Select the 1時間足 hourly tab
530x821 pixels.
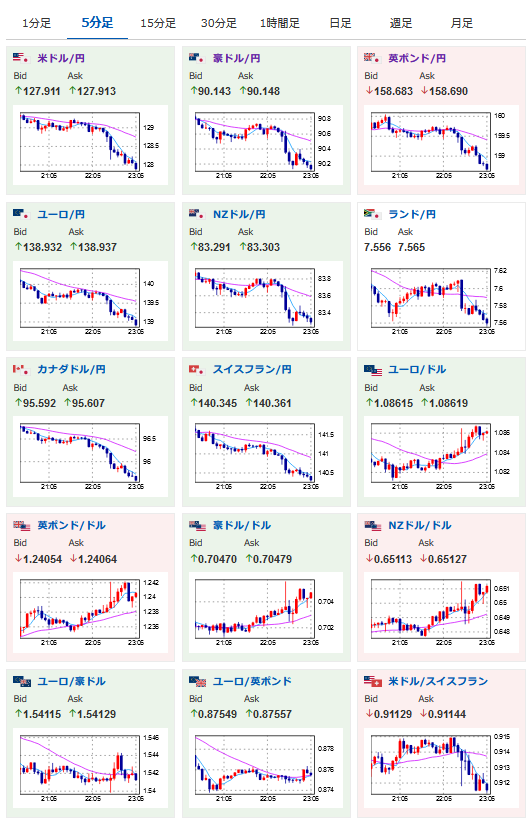click(x=280, y=23)
